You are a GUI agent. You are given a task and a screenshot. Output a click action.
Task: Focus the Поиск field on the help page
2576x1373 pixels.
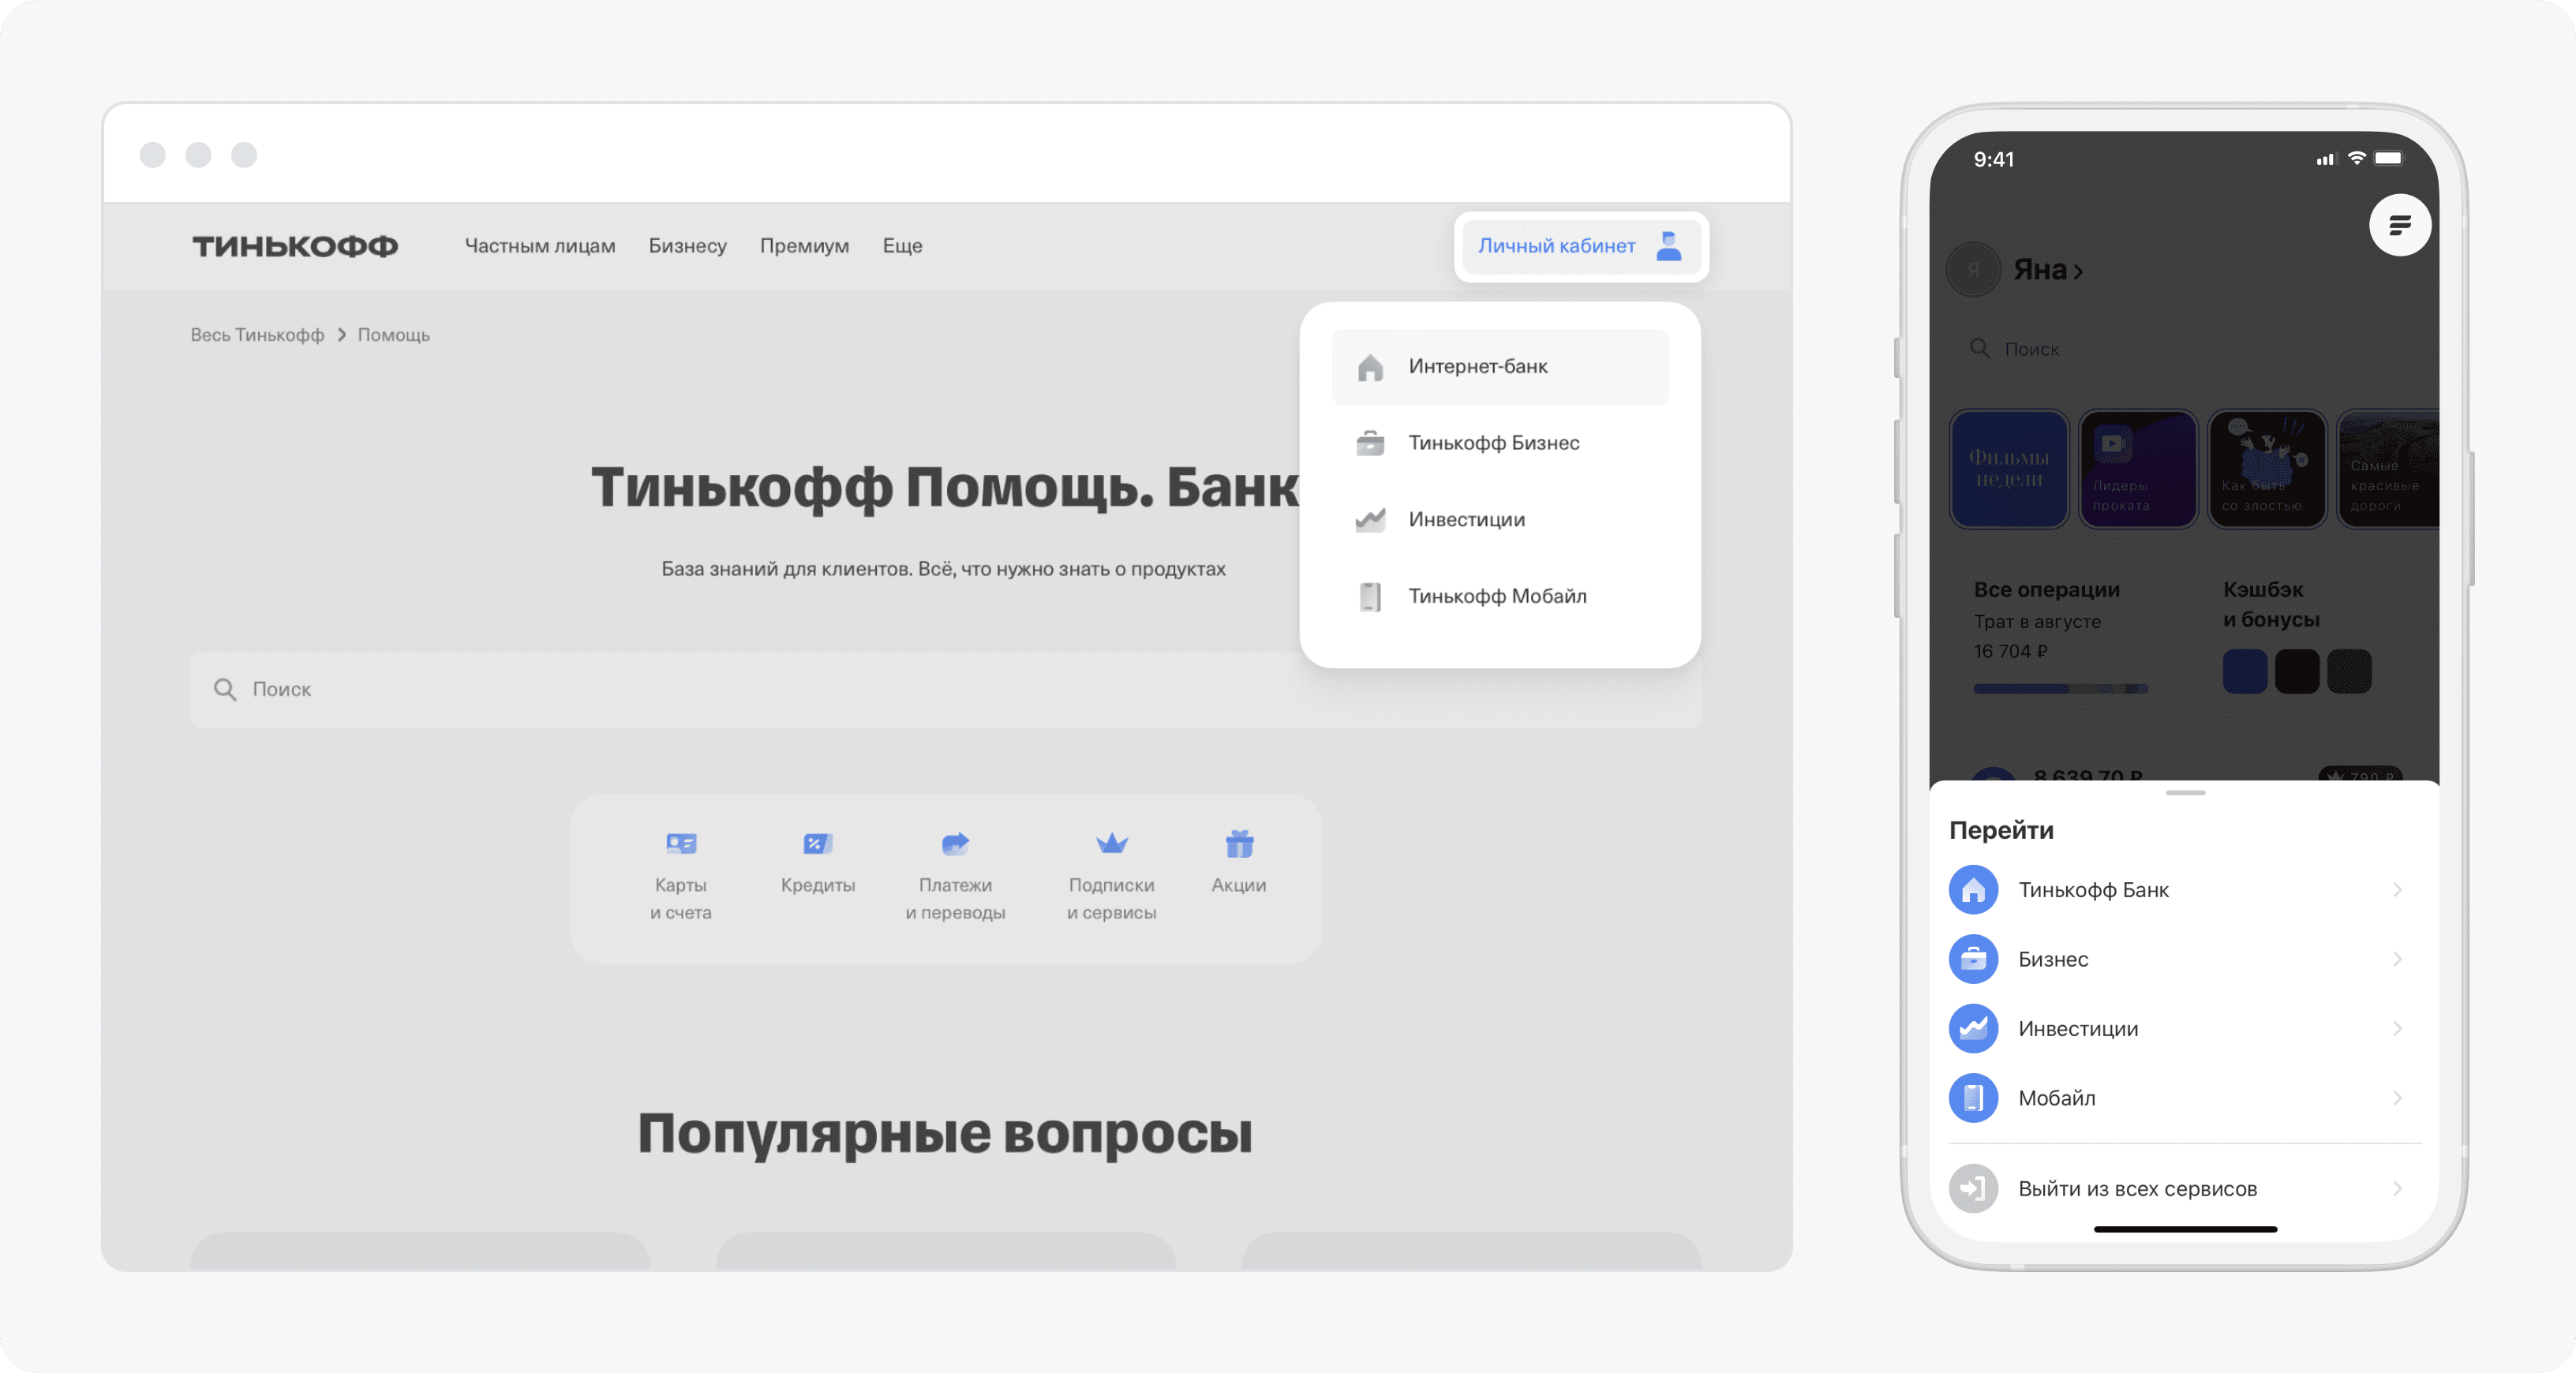(945, 690)
